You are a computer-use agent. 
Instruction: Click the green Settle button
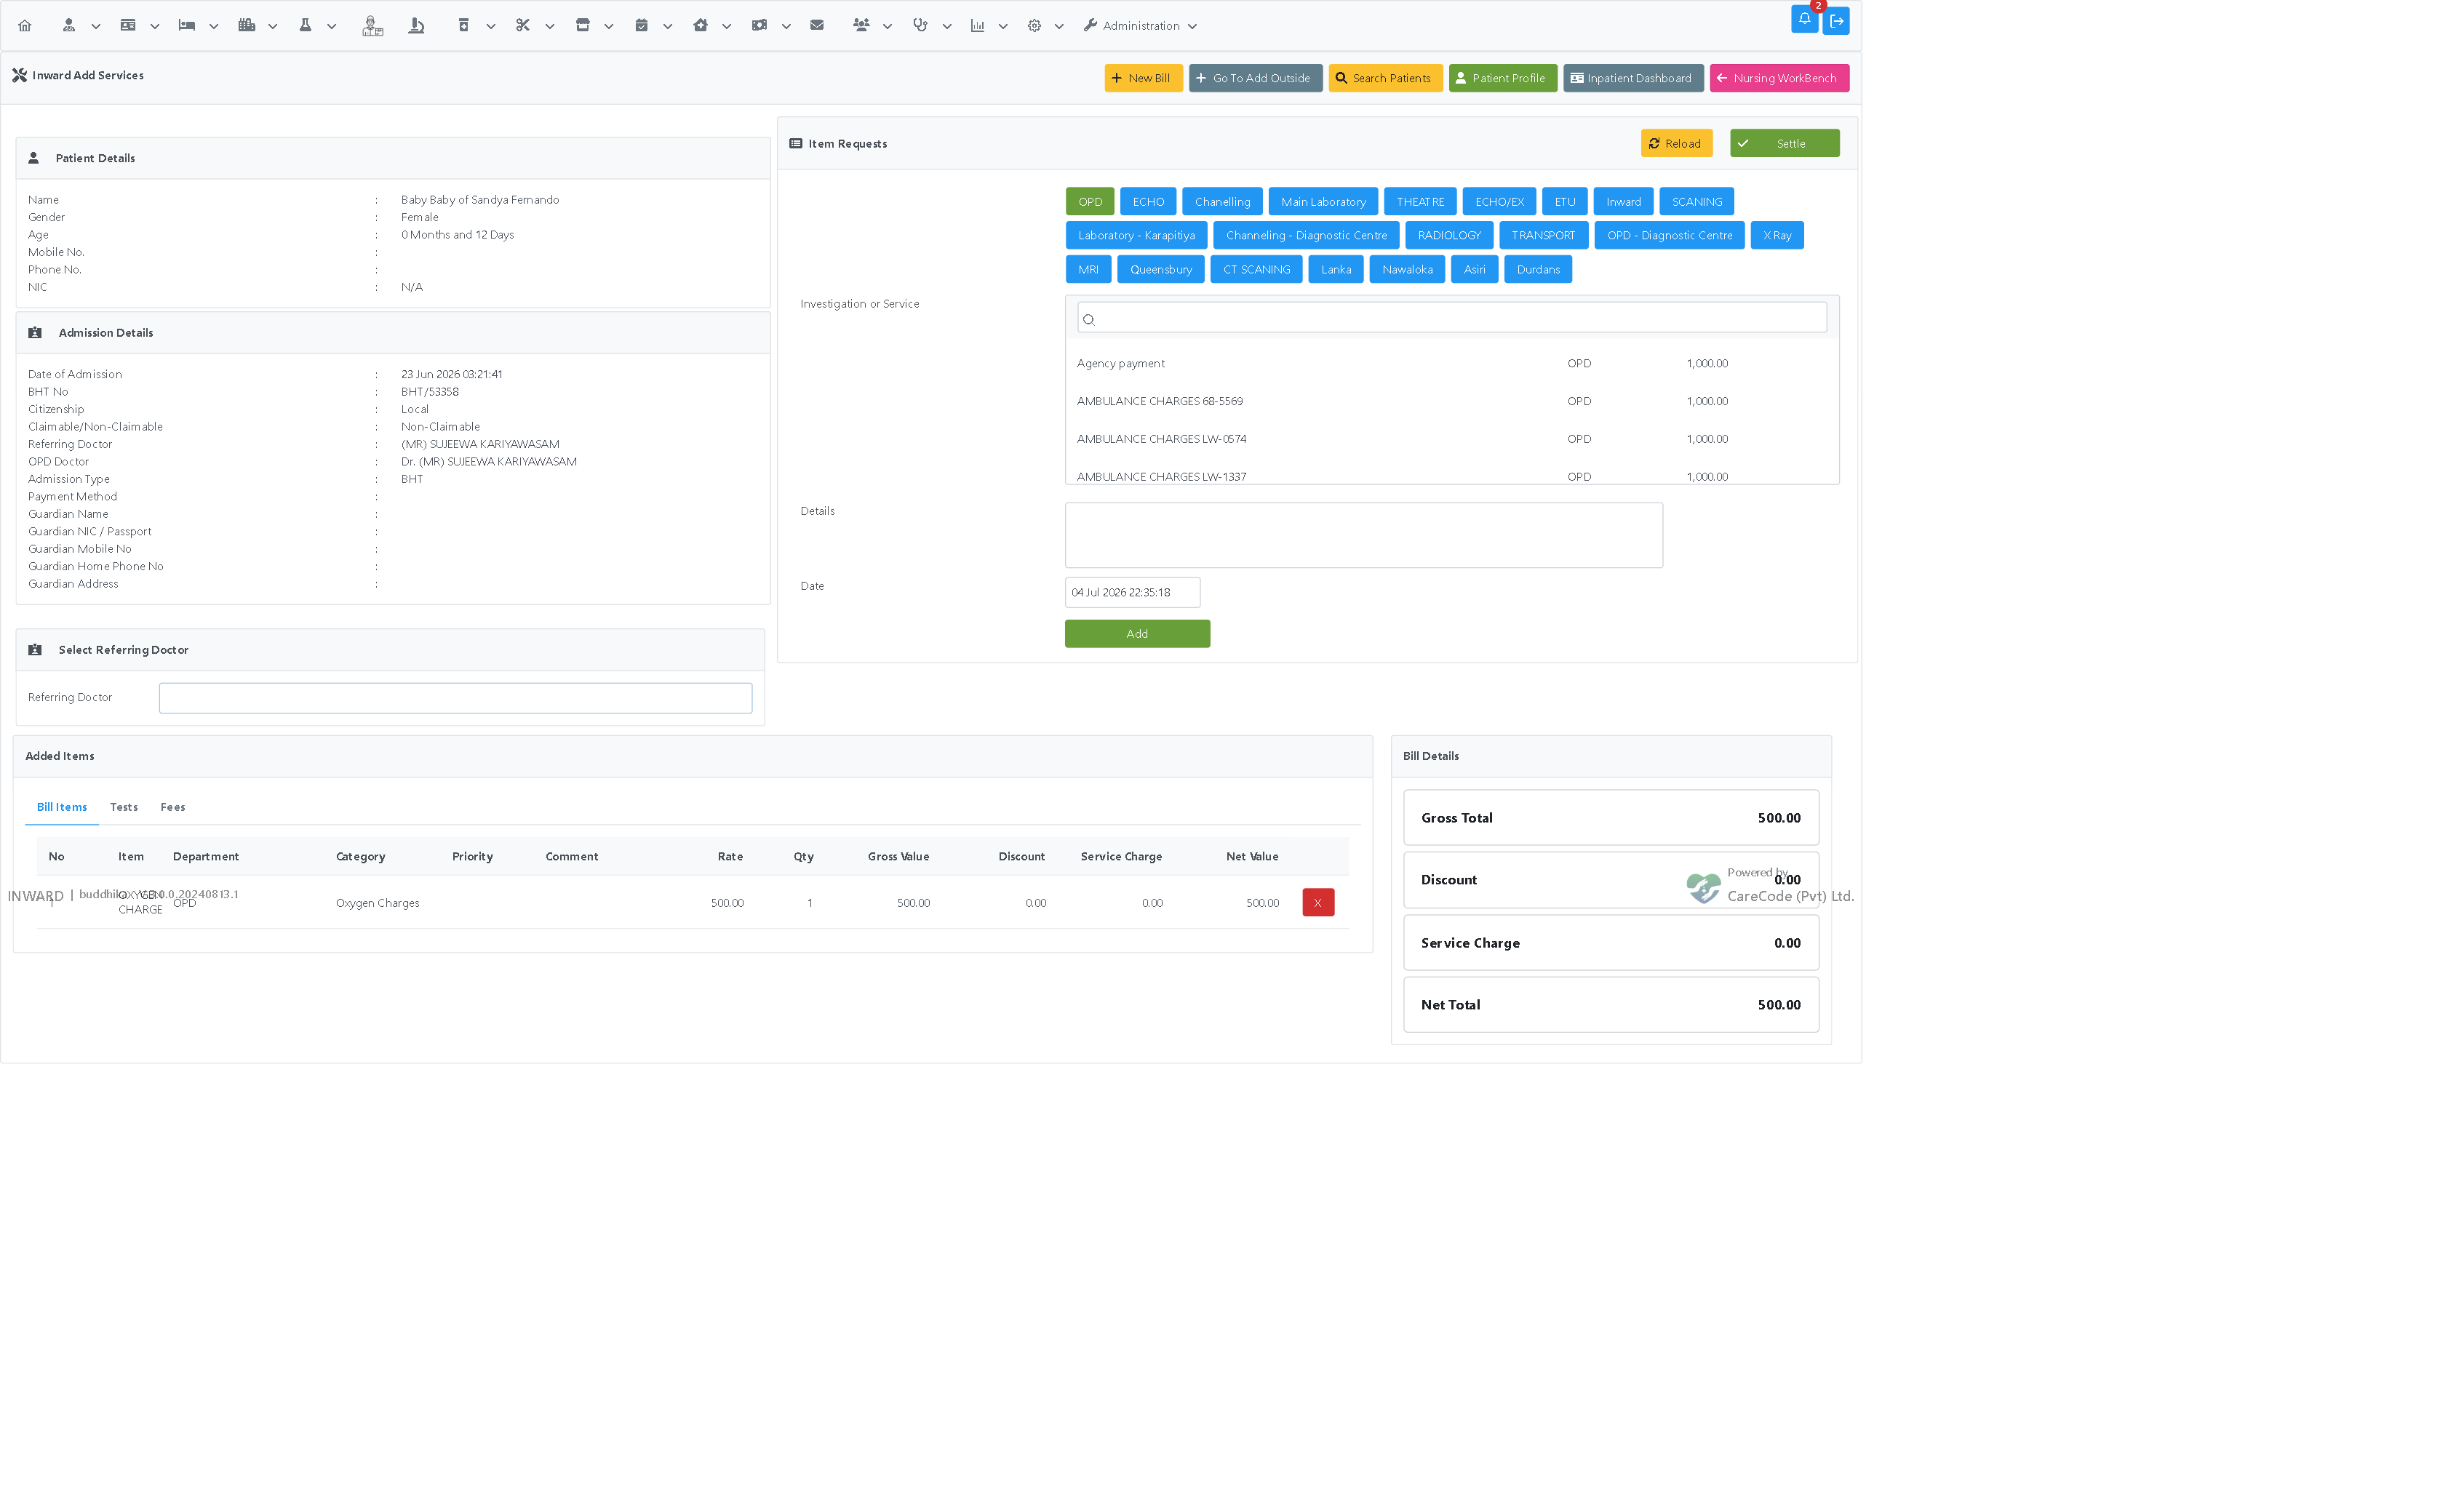[x=1784, y=143]
